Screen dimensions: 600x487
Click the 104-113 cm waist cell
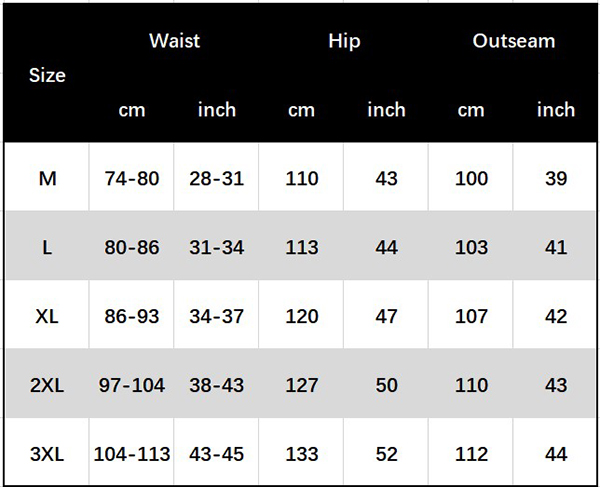click(132, 453)
